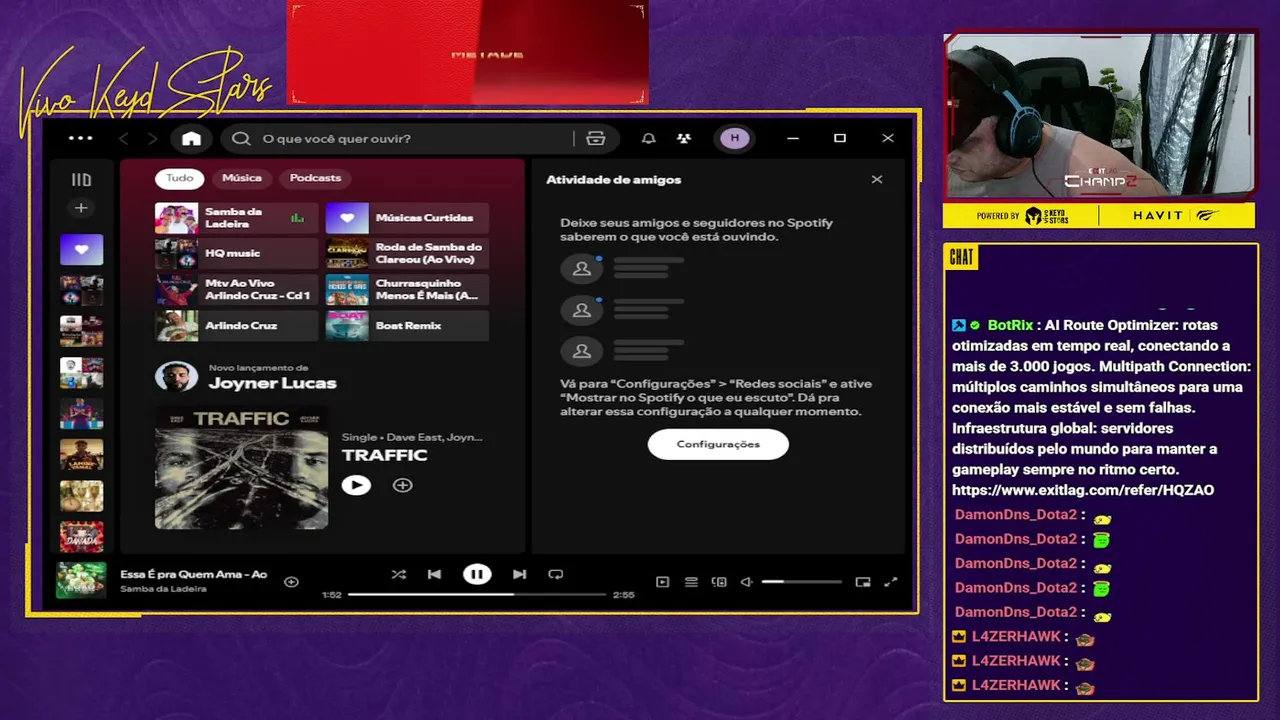The image size is (1280, 720).
Task: Mute with the speaker icon
Action: click(746, 582)
